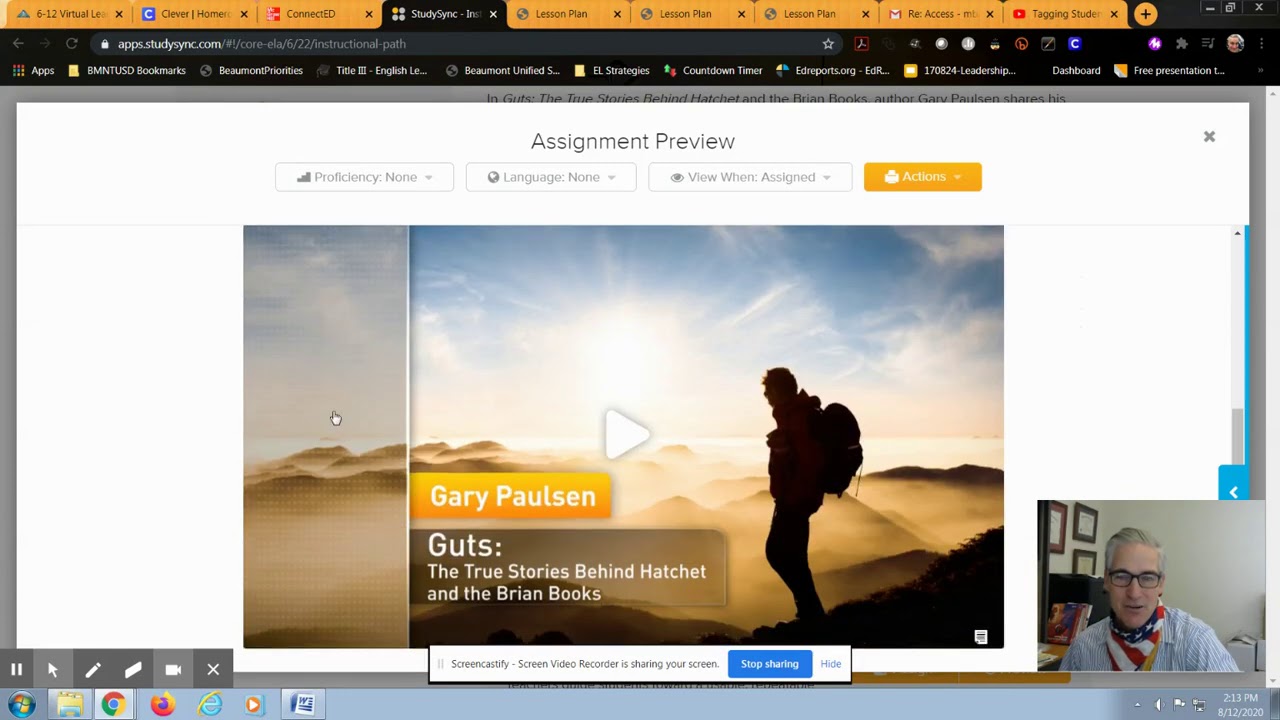Click the transcript icon on the video
Screen dimensions: 1280x720
pyautogui.click(x=981, y=637)
